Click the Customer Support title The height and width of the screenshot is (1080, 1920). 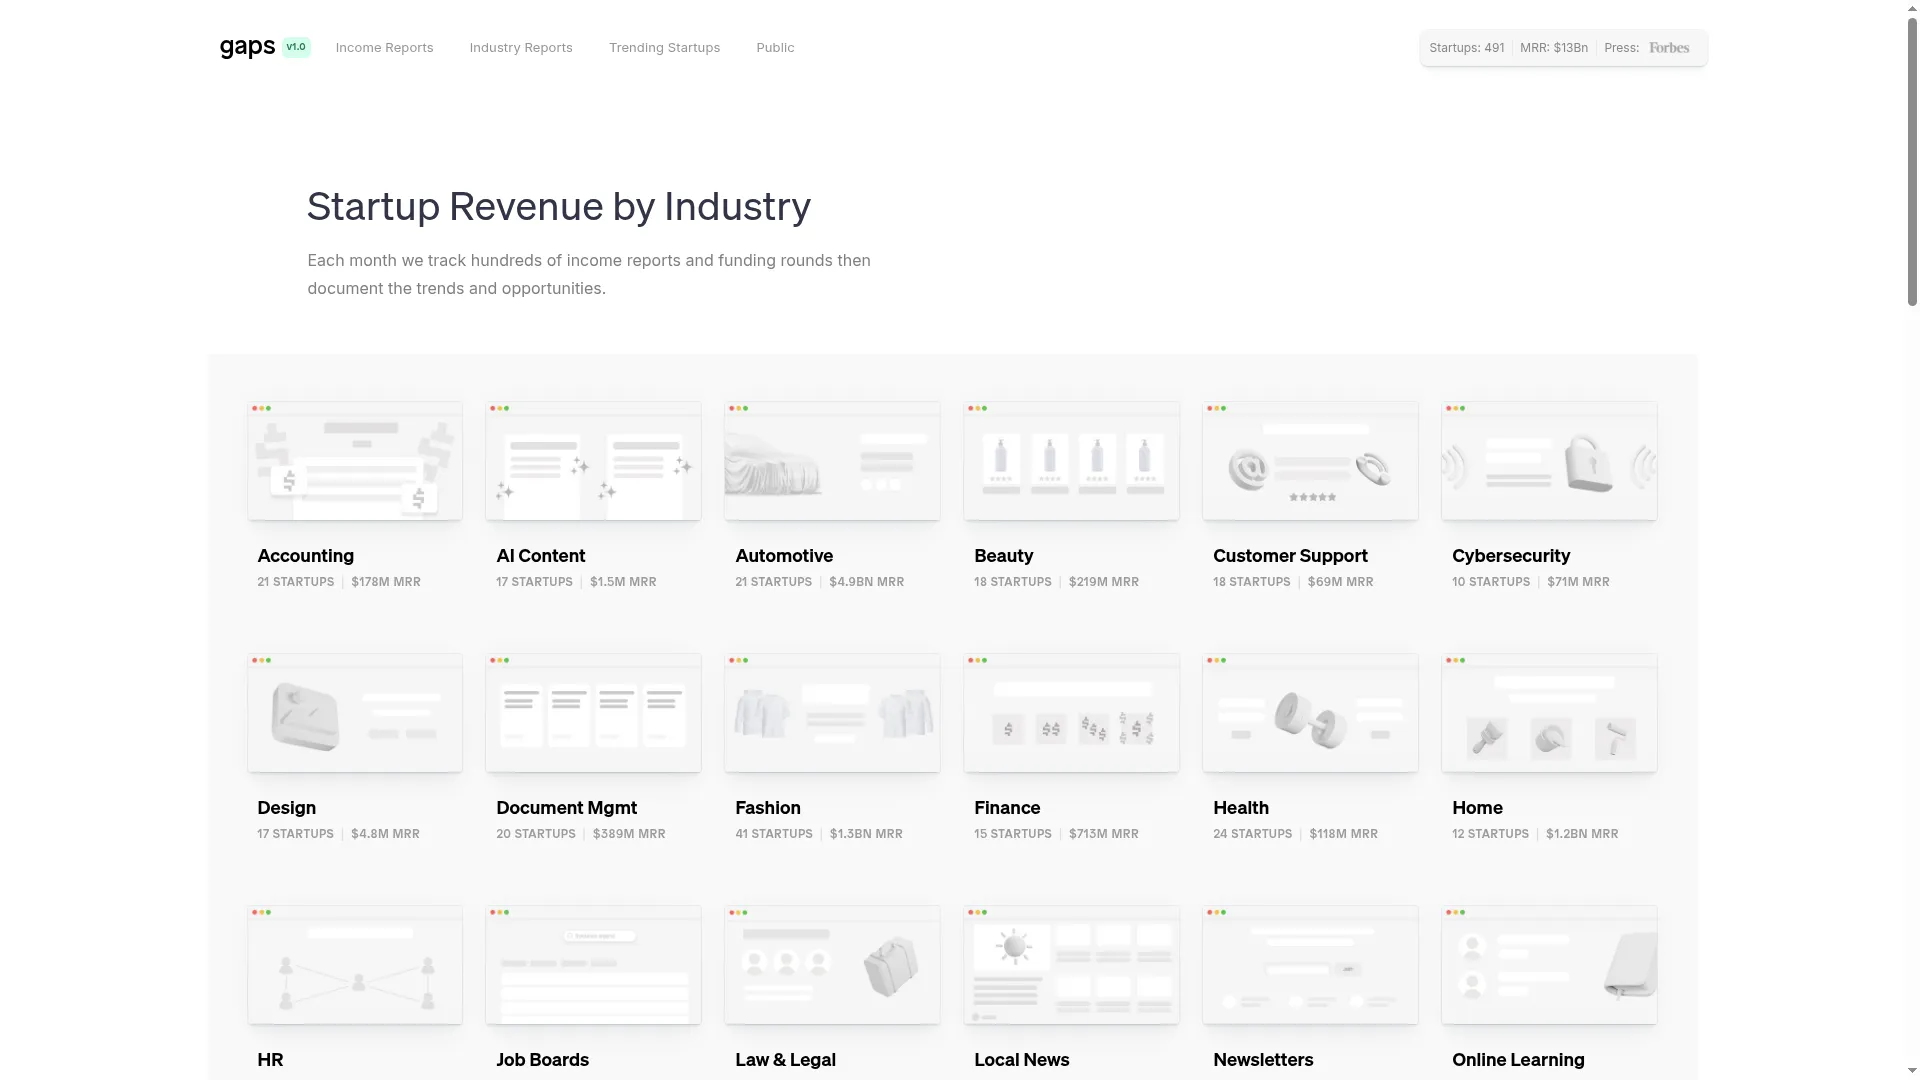click(x=1290, y=556)
